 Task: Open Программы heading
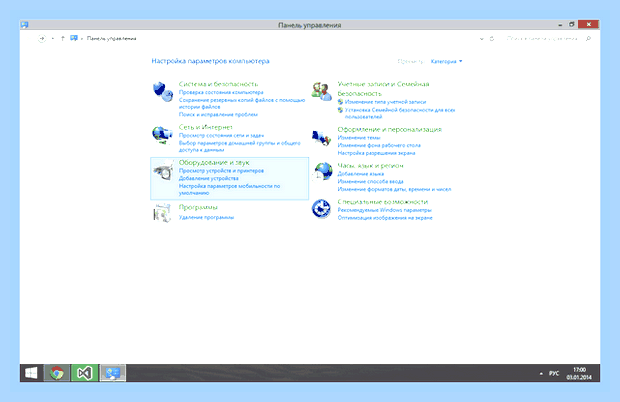198,207
